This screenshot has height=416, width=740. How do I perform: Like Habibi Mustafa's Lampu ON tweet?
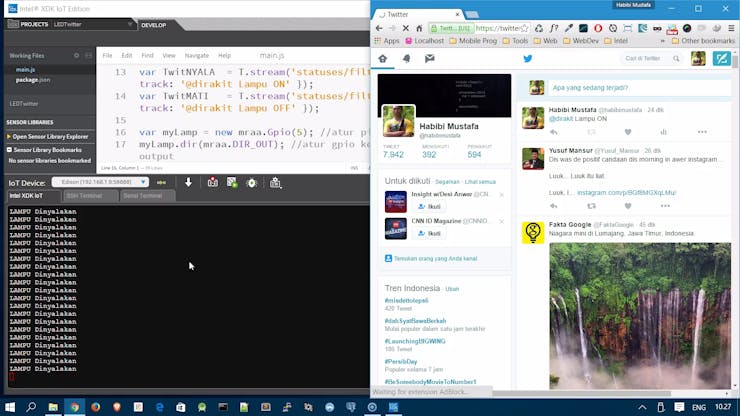pyautogui.click(x=628, y=132)
